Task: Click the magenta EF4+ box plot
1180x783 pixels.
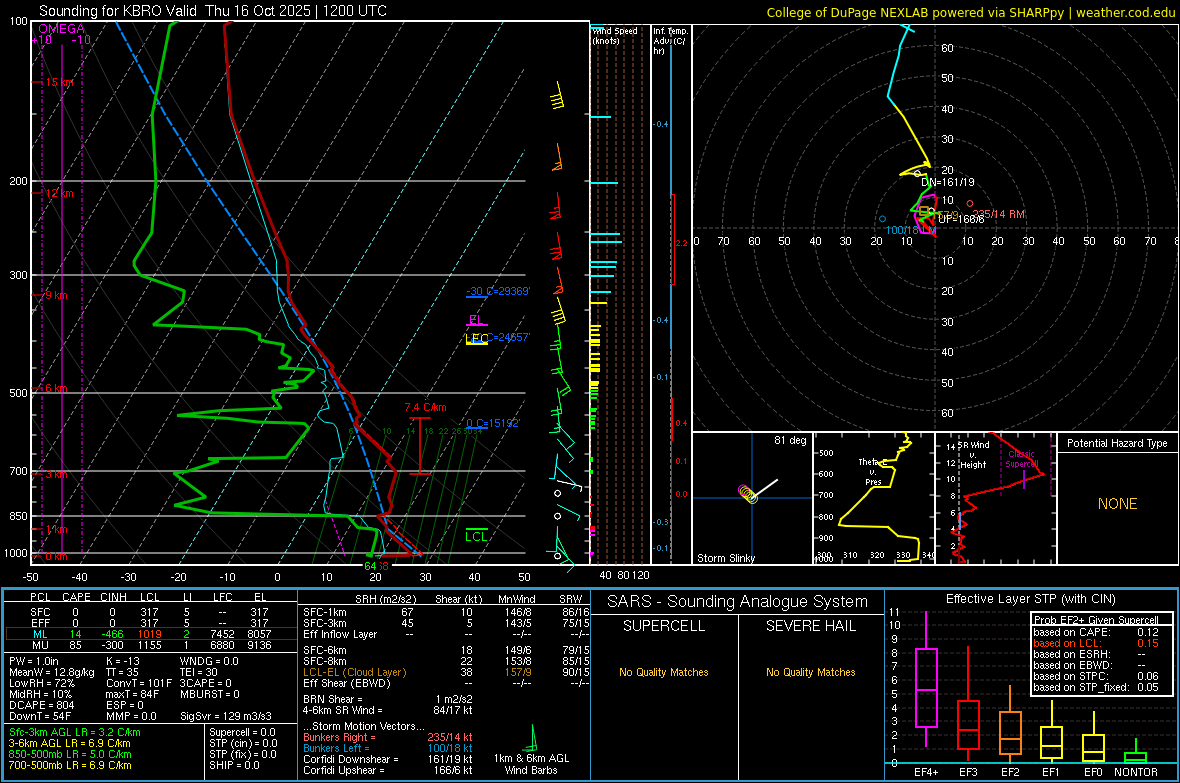Action: pyautogui.click(x=926, y=678)
